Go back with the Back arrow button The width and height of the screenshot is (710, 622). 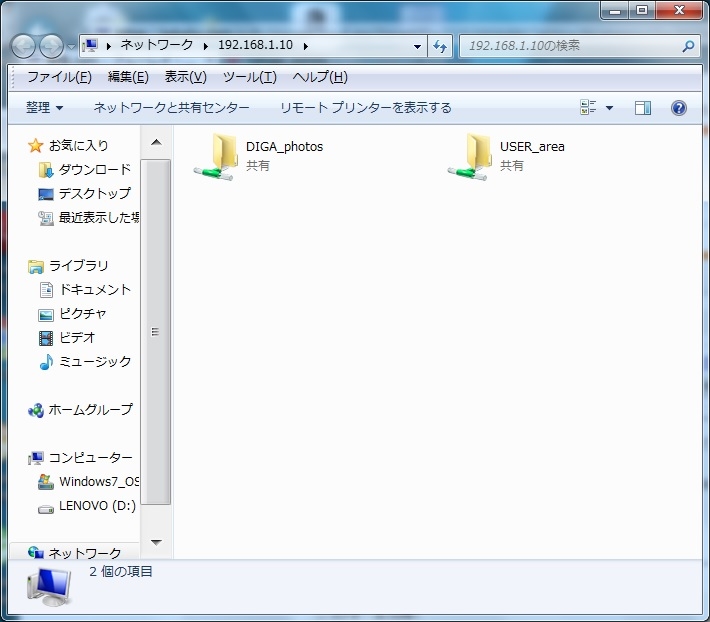point(23,46)
